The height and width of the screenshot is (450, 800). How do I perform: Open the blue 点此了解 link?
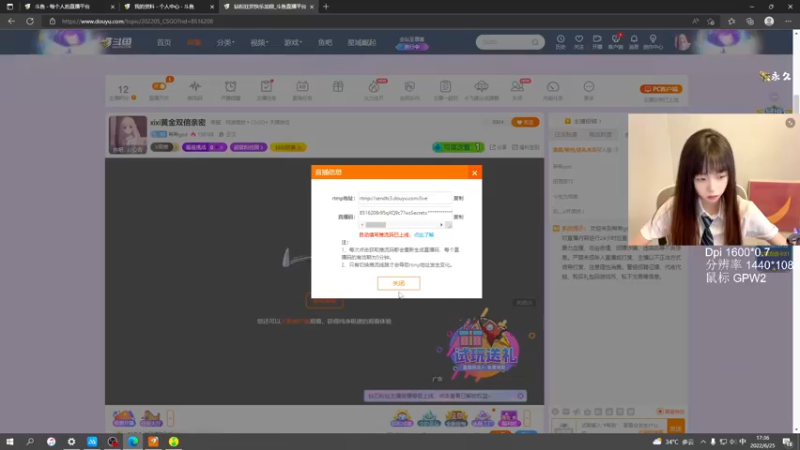[x=423, y=235]
